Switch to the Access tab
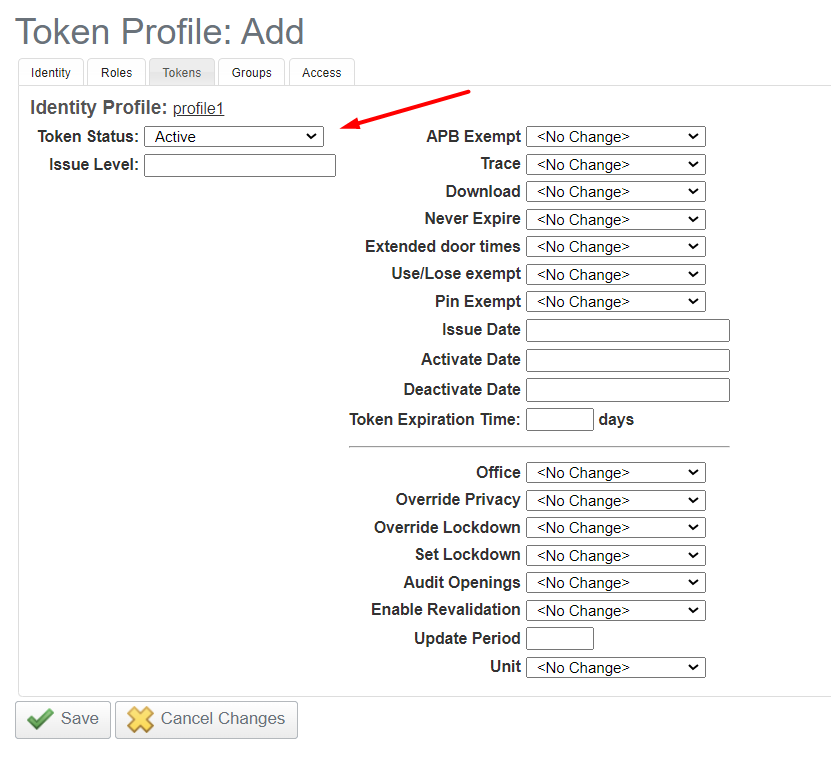This screenshot has width=831, height=763. pyautogui.click(x=321, y=72)
